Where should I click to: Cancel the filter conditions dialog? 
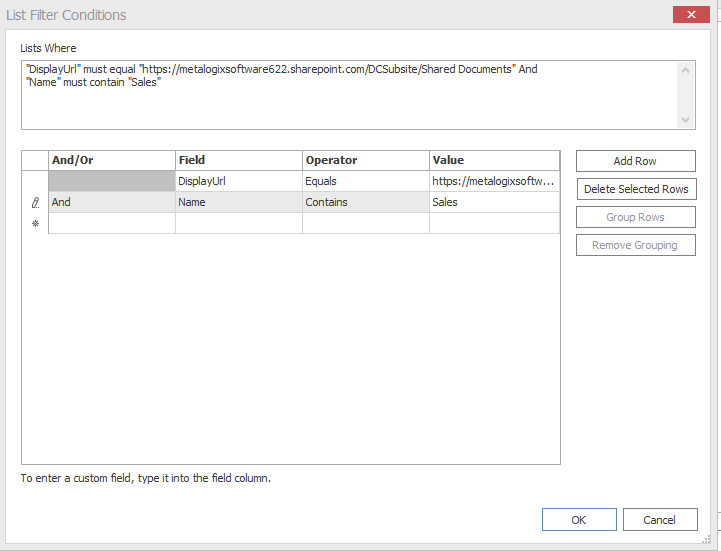coord(660,520)
